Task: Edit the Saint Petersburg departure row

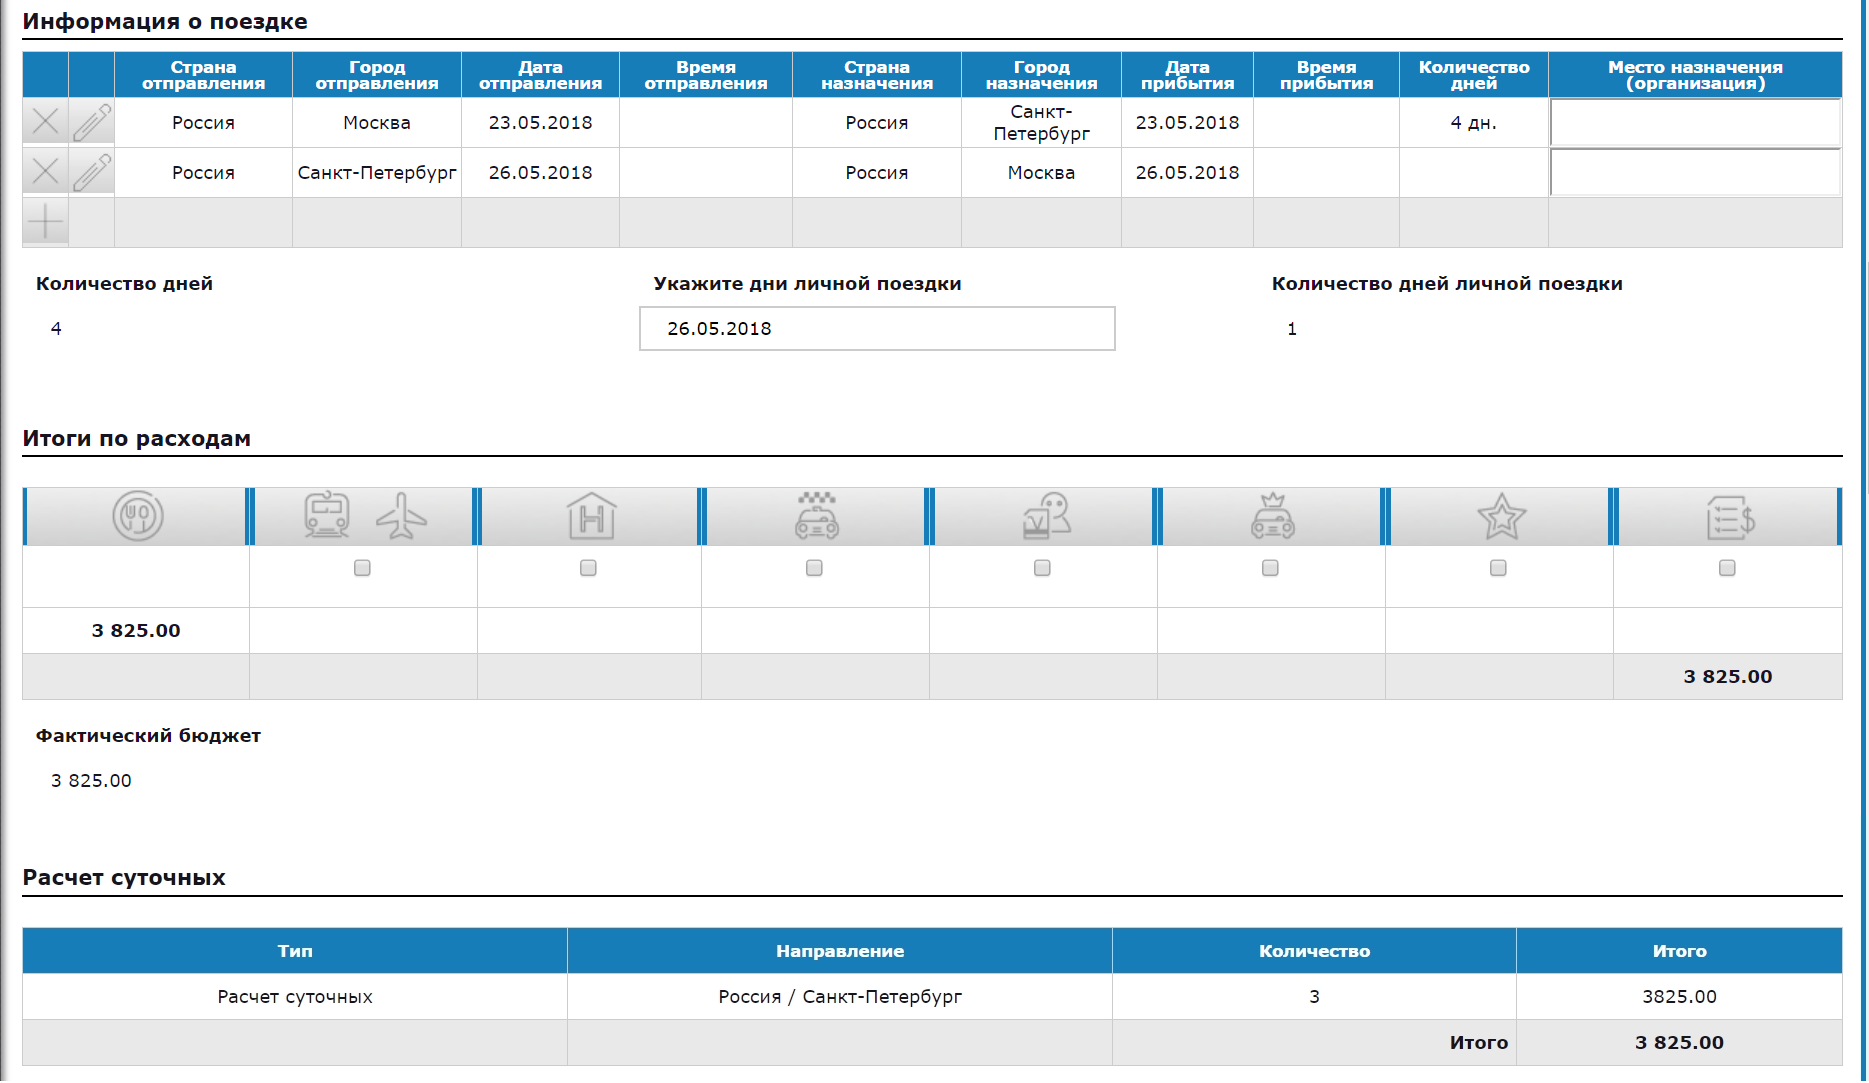Action: point(92,172)
